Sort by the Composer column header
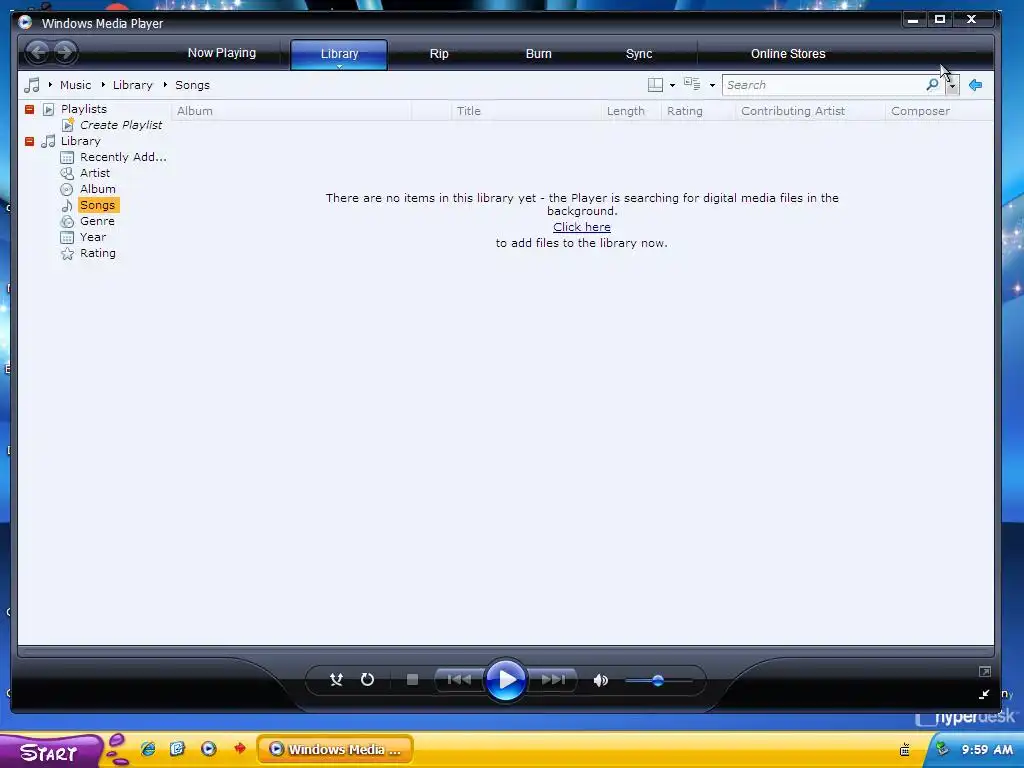 pos(939,111)
